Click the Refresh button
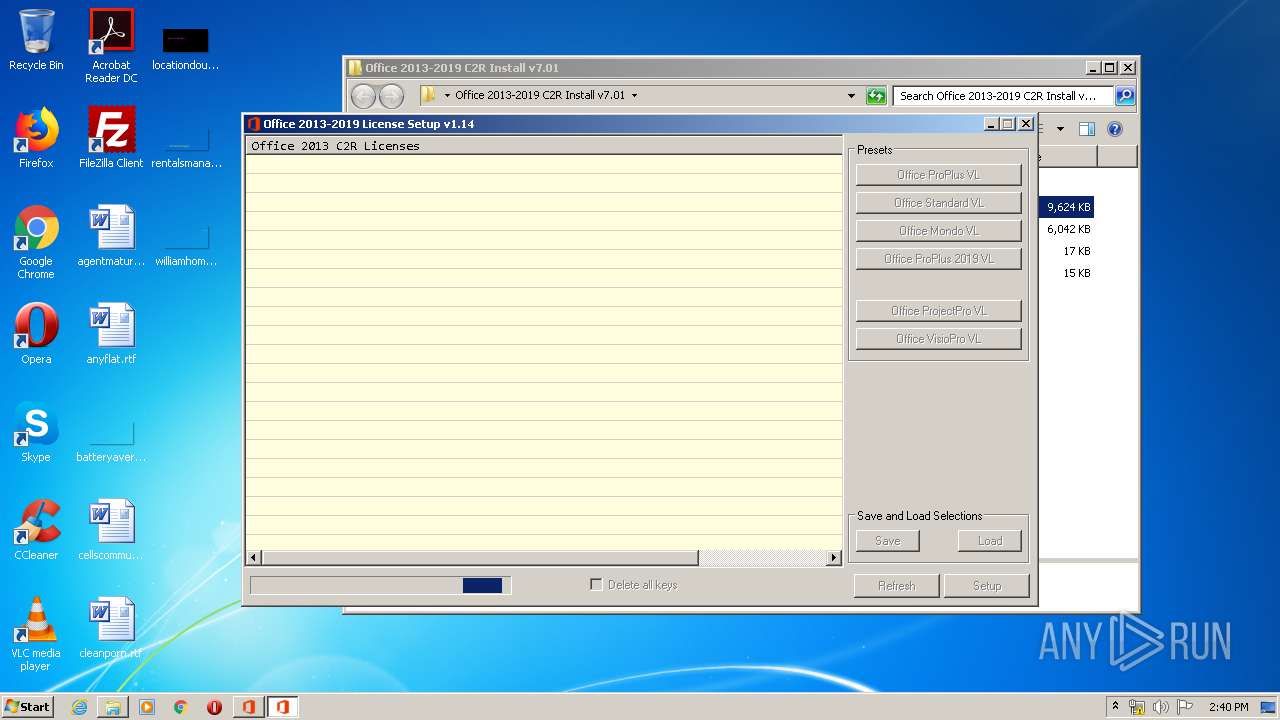This screenshot has width=1280, height=720. click(x=896, y=586)
